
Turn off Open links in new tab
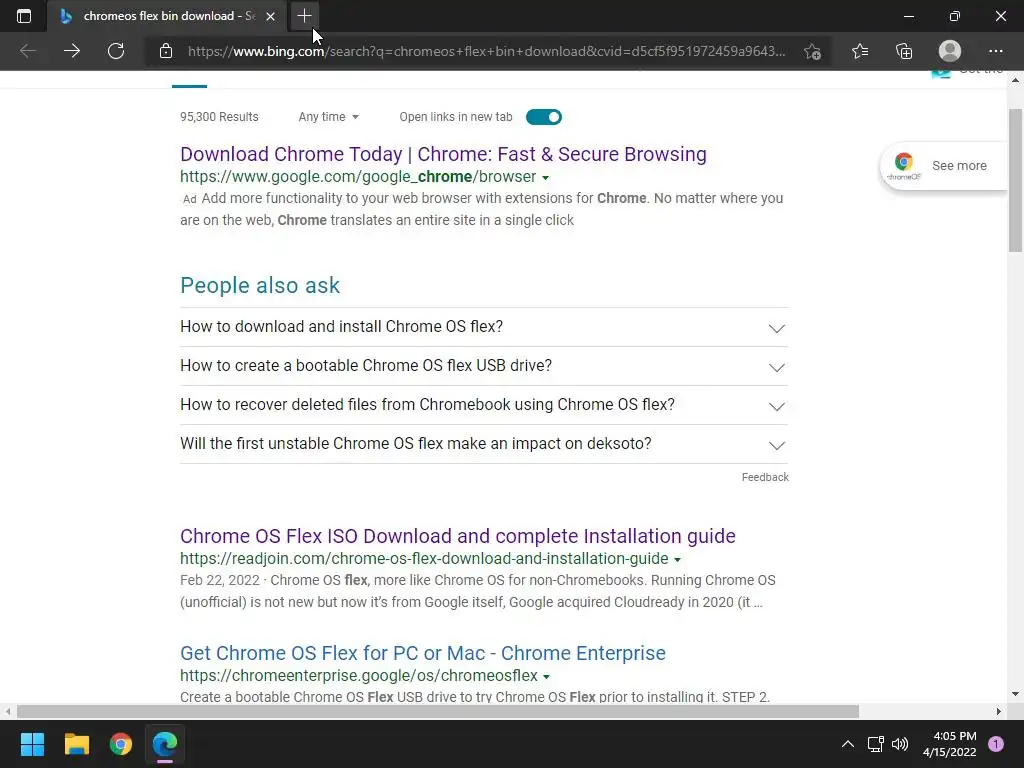coord(543,117)
